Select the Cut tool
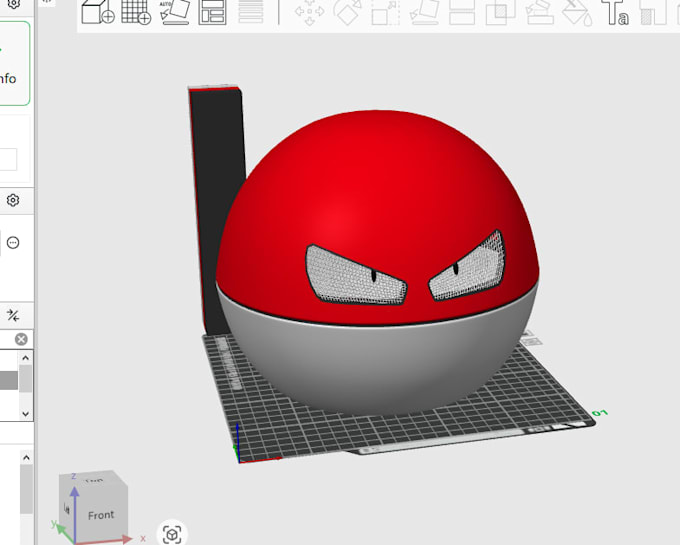This screenshot has width=680, height=545. click(462, 12)
